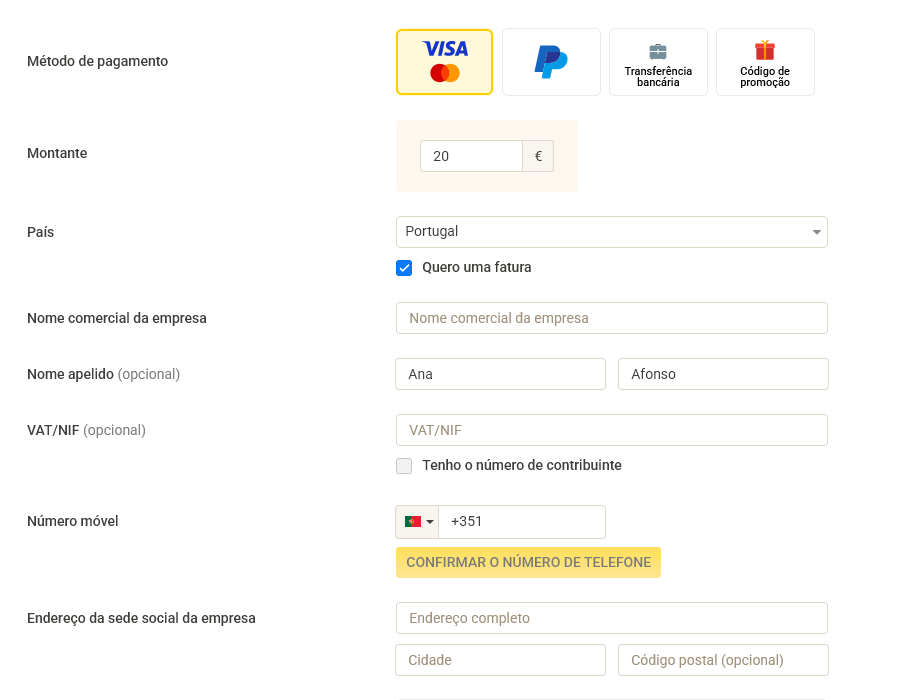This screenshot has height=700, width=898.
Task: Edit the first name field Ana
Action: pos(501,374)
